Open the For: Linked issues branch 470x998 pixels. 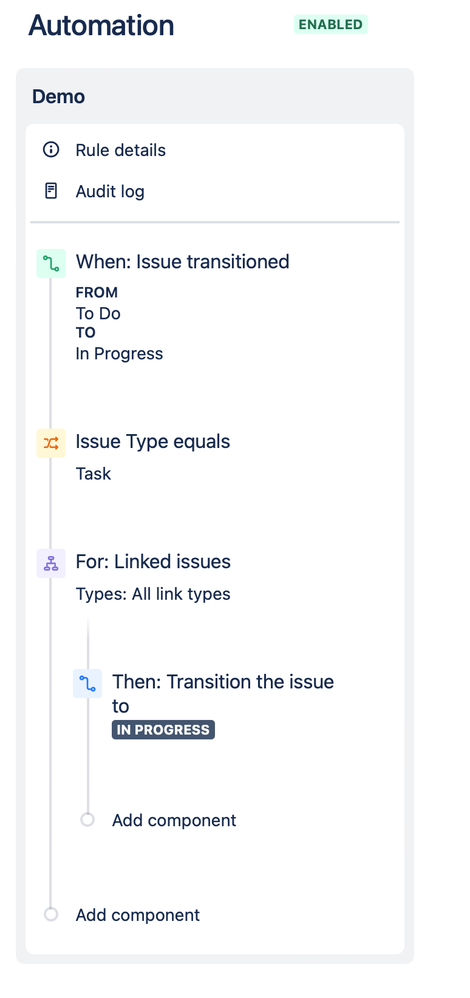(x=153, y=561)
